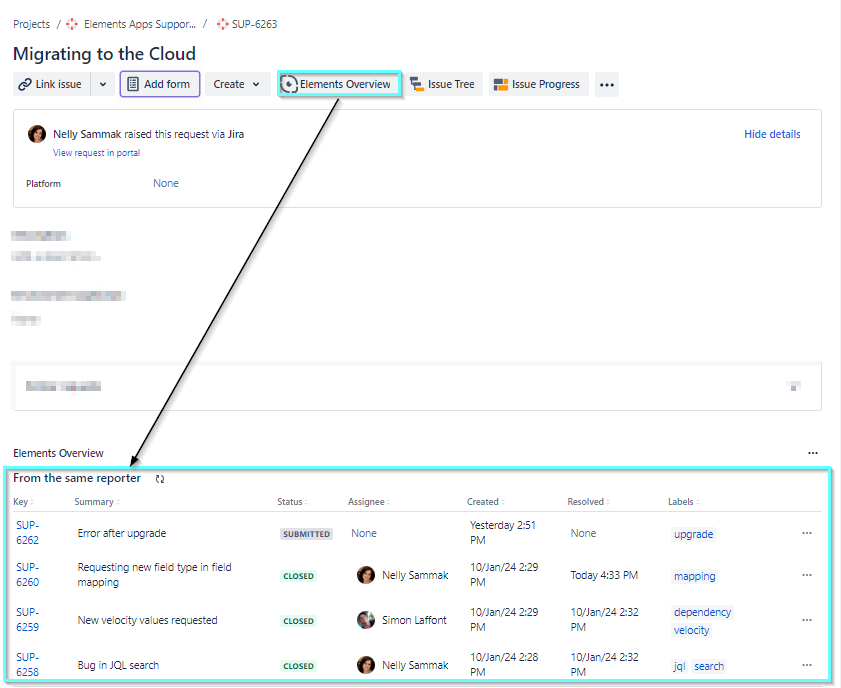Select the velocity label tag
Screen dimensions: 841x688
click(x=691, y=630)
